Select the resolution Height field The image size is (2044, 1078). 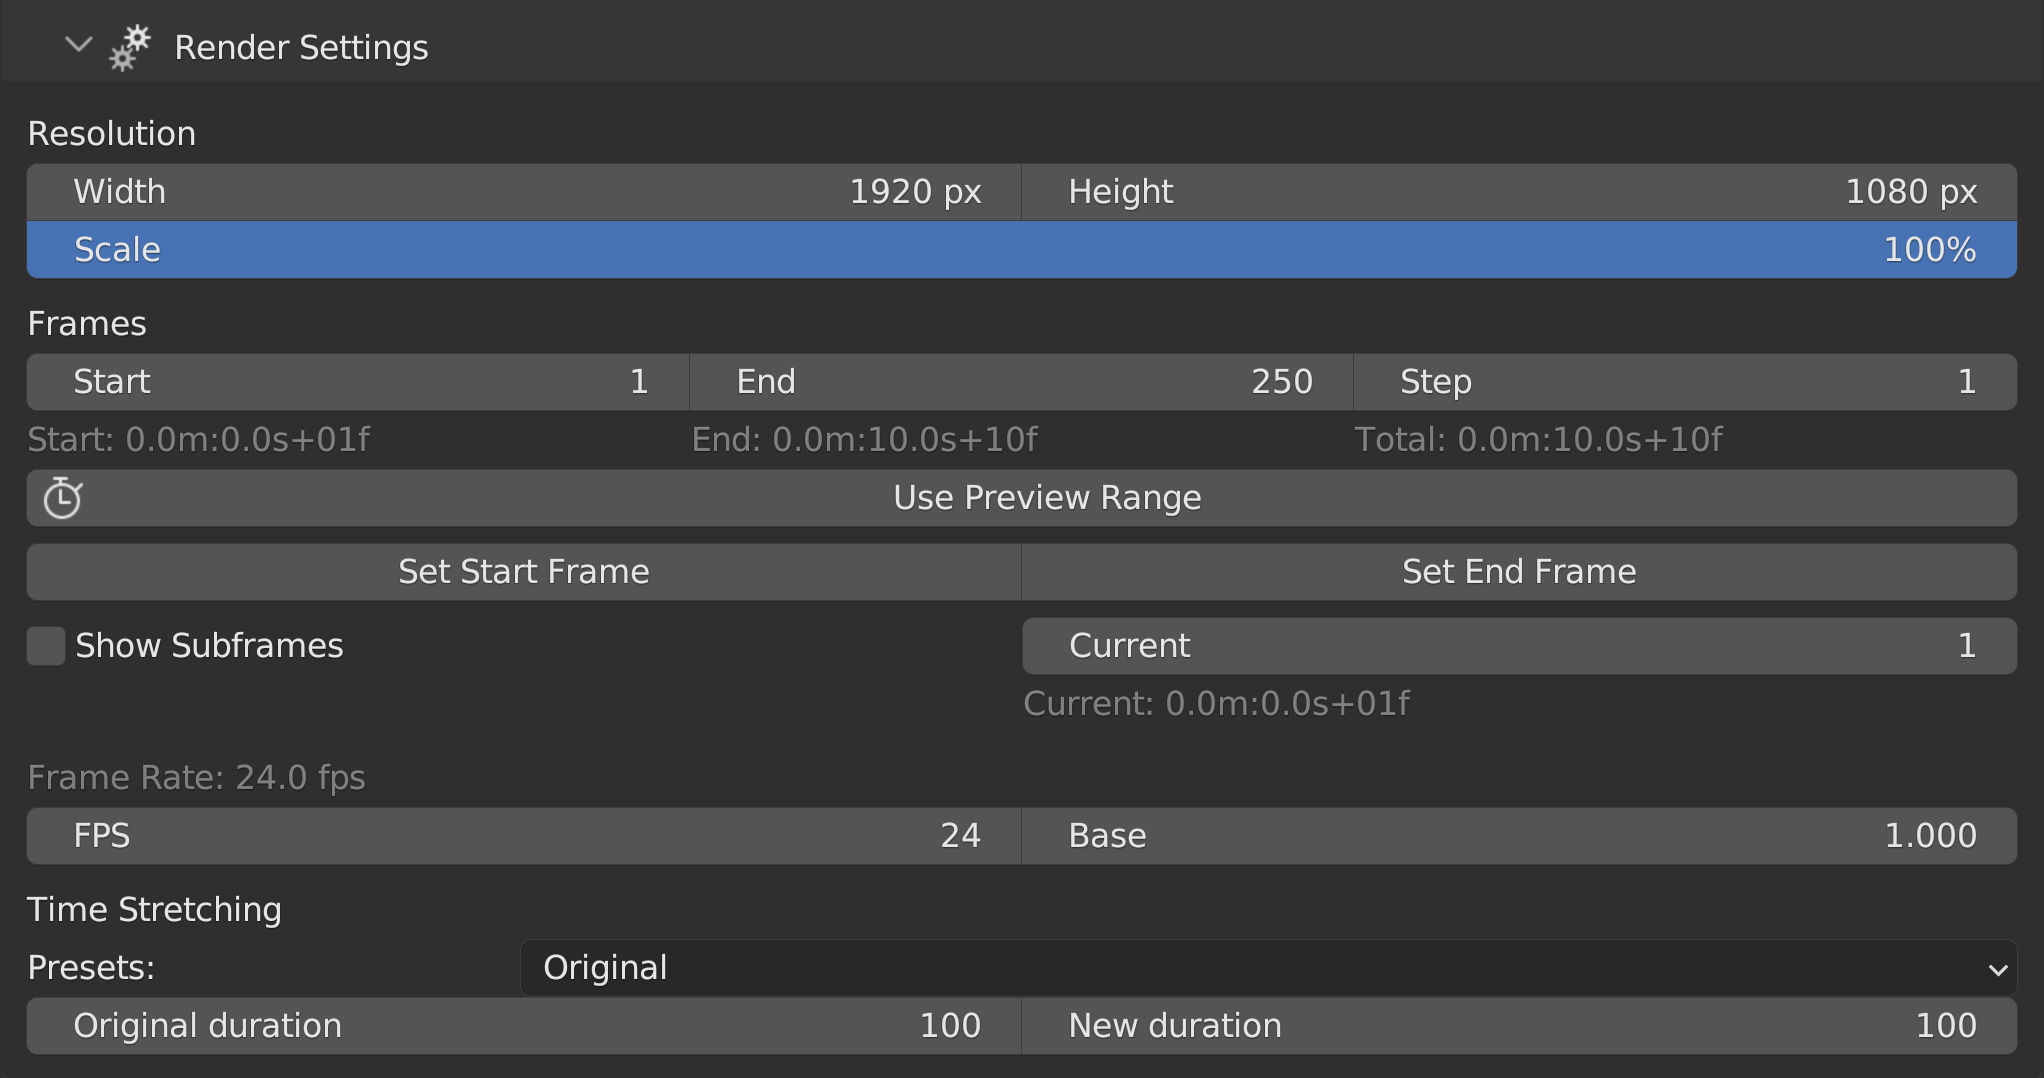pos(1518,192)
